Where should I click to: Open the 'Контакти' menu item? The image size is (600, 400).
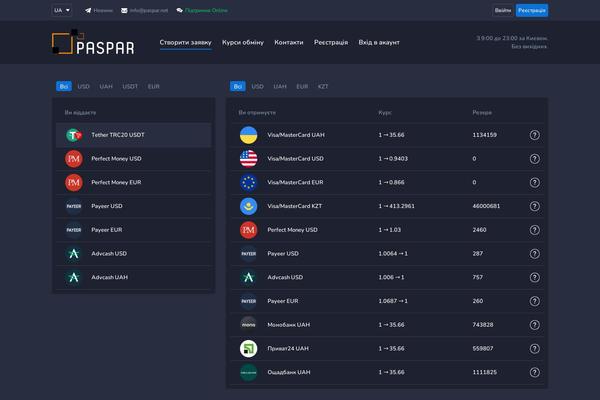tap(289, 42)
